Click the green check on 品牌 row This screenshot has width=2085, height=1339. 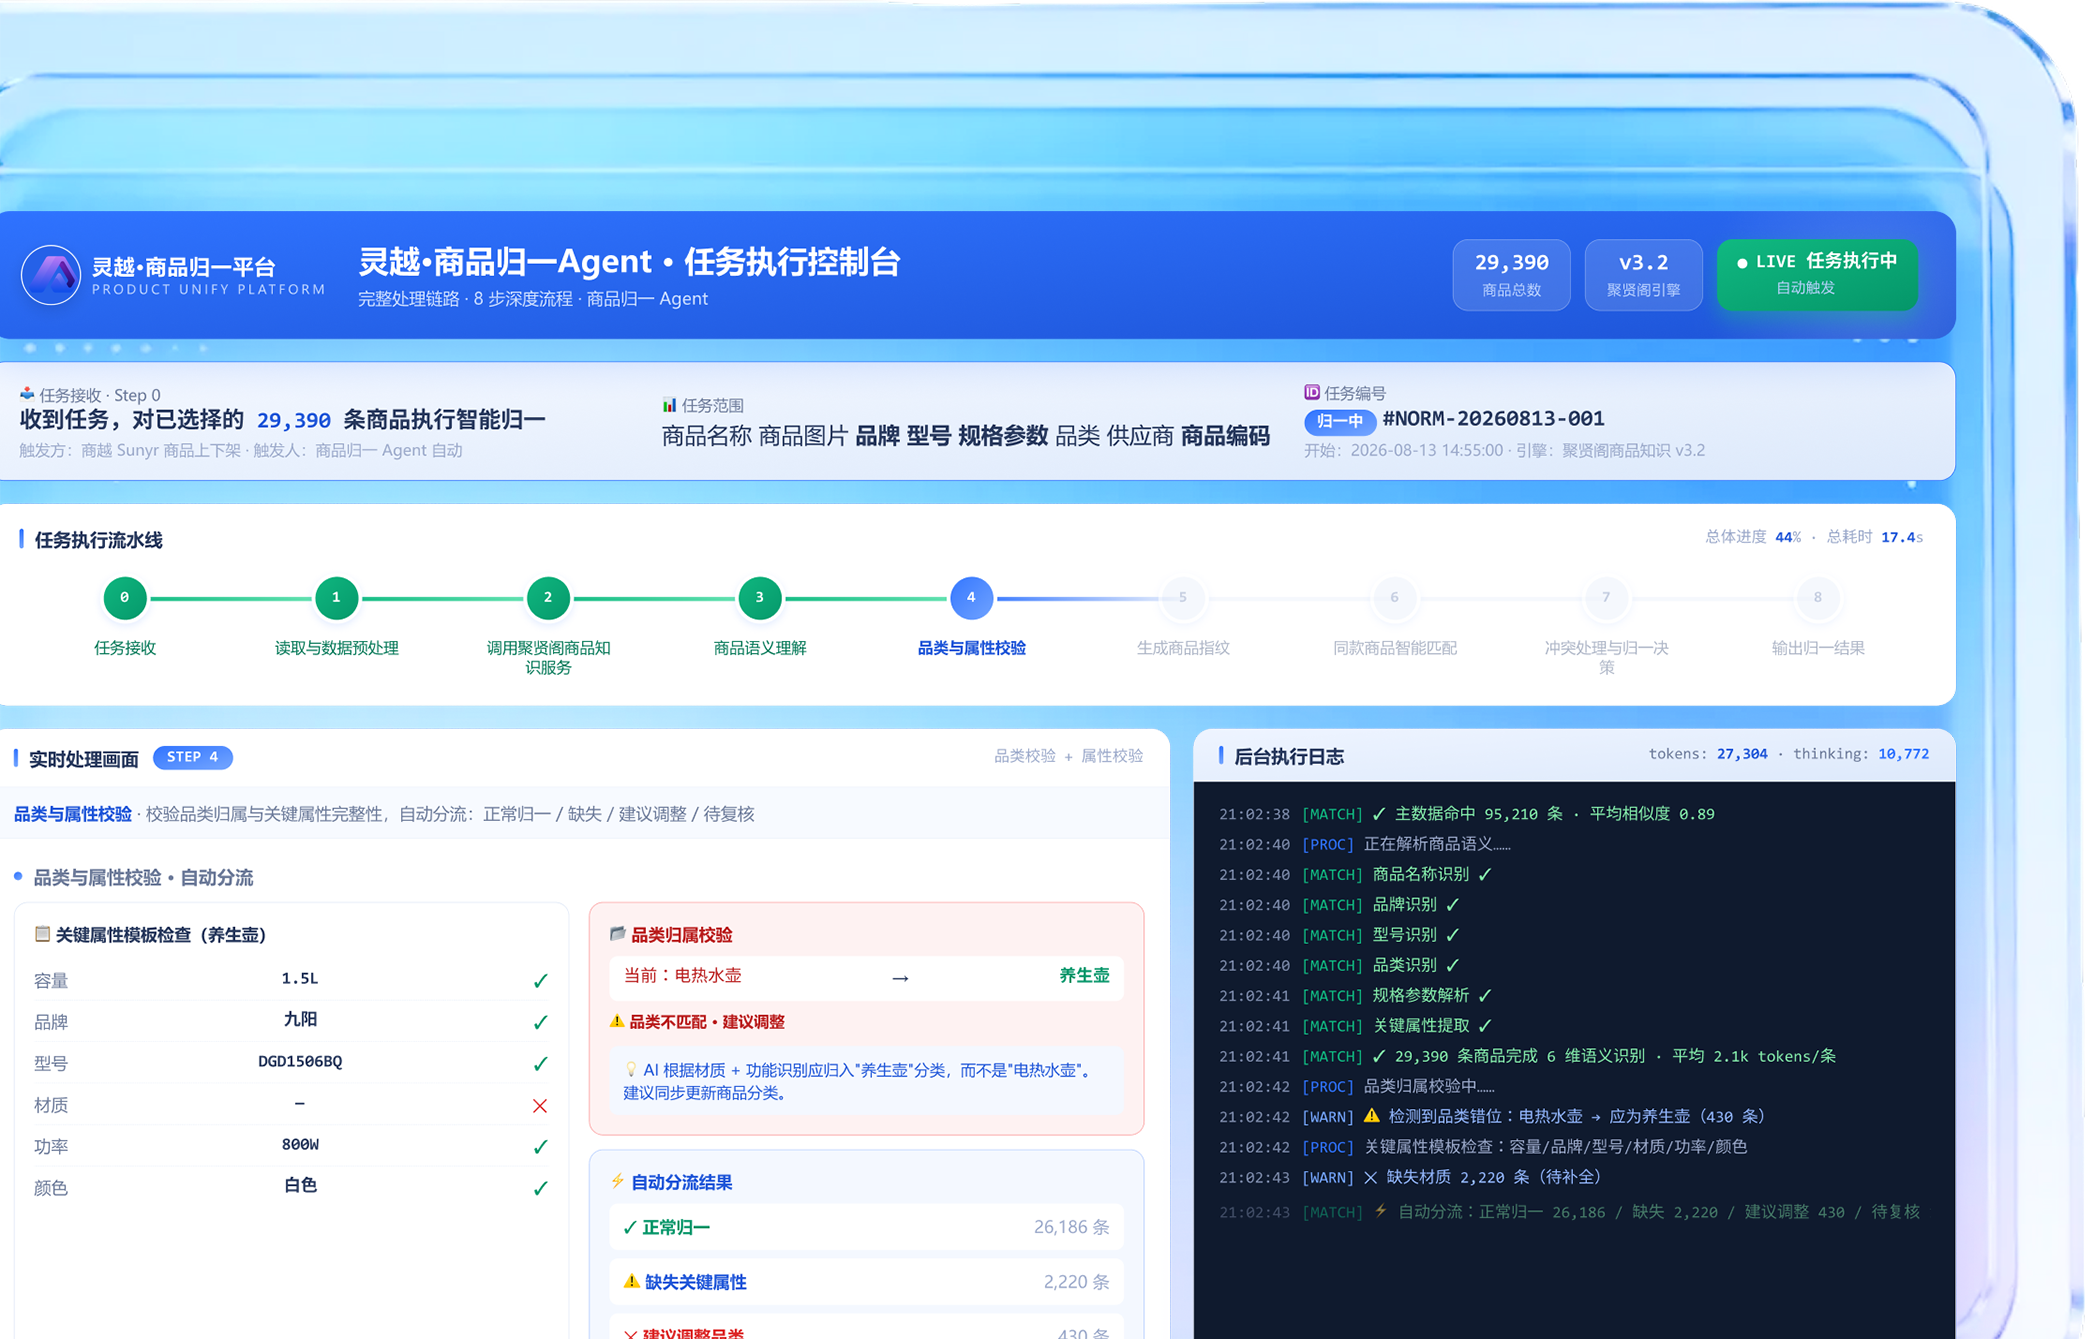(x=540, y=1022)
